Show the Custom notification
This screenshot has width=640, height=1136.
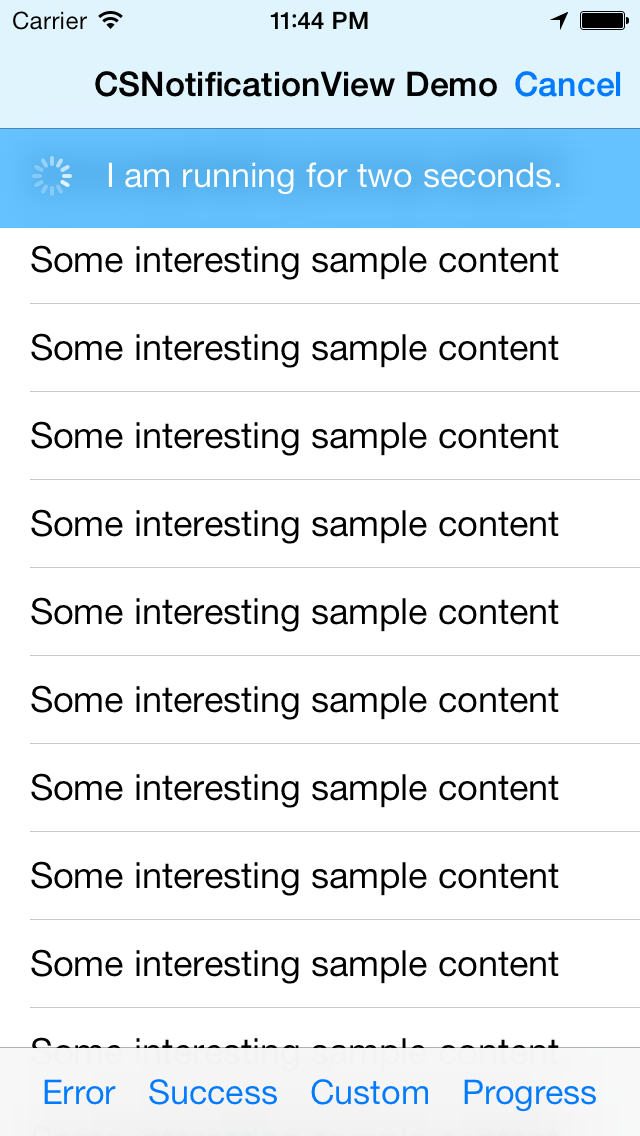pyautogui.click(x=370, y=1093)
